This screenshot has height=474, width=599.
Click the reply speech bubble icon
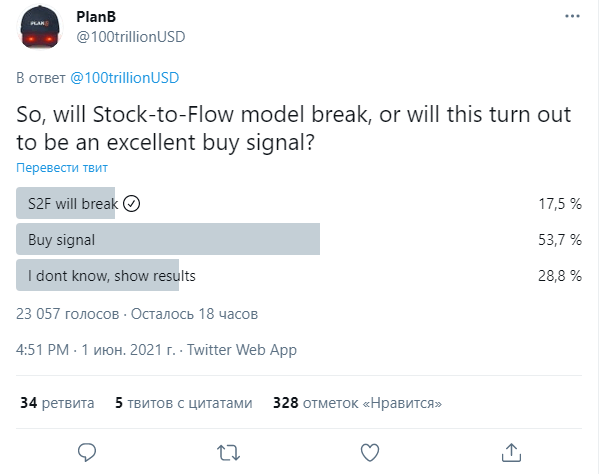(x=87, y=452)
